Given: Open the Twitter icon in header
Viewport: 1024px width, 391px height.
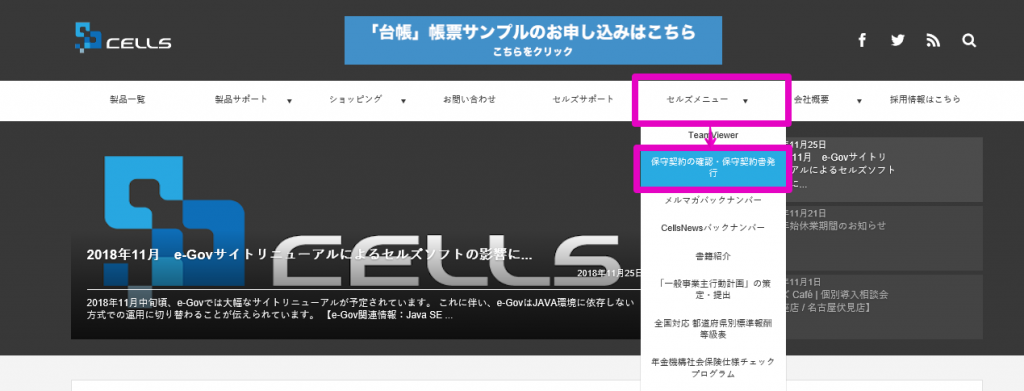Looking at the screenshot, I should (898, 40).
